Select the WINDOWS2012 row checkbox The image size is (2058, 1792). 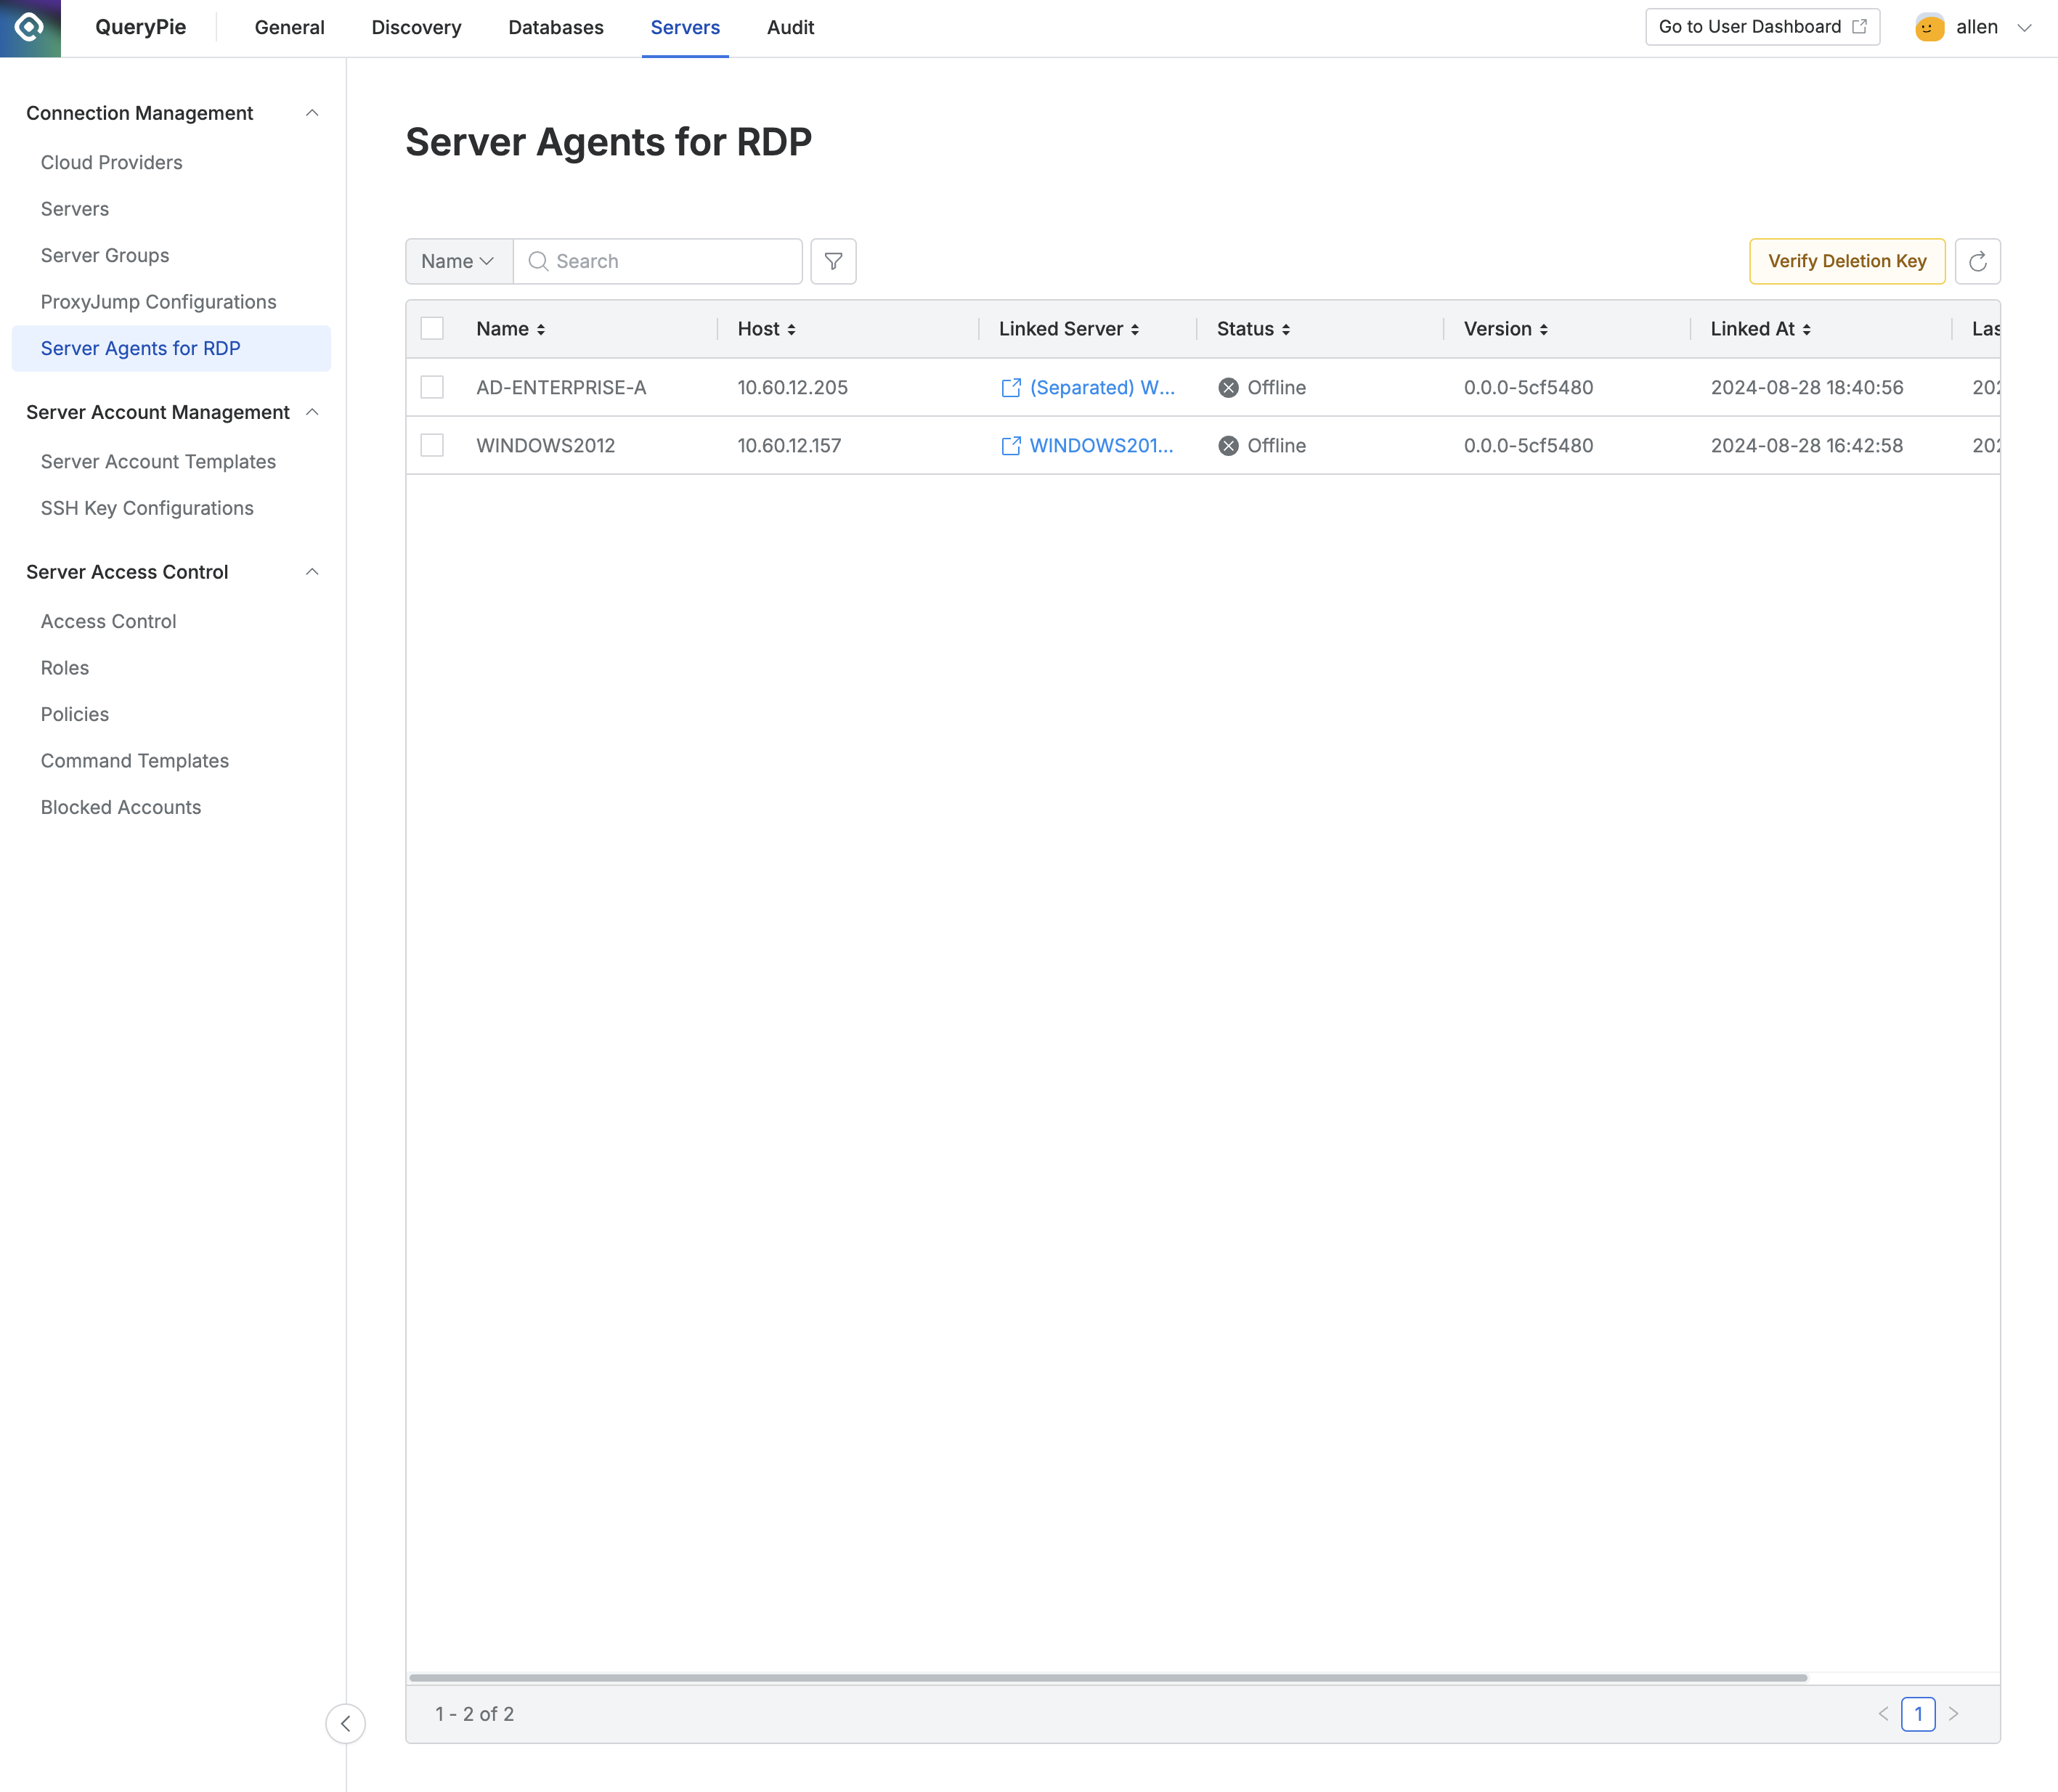point(432,446)
